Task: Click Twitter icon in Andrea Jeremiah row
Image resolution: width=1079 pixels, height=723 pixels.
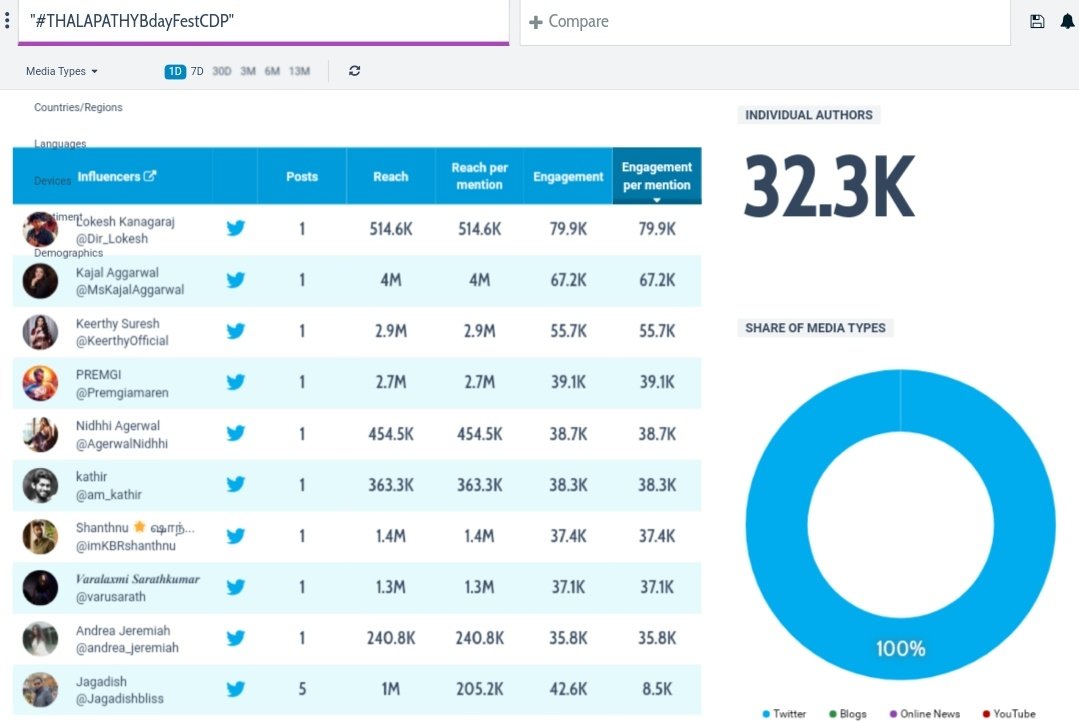Action: [236, 638]
